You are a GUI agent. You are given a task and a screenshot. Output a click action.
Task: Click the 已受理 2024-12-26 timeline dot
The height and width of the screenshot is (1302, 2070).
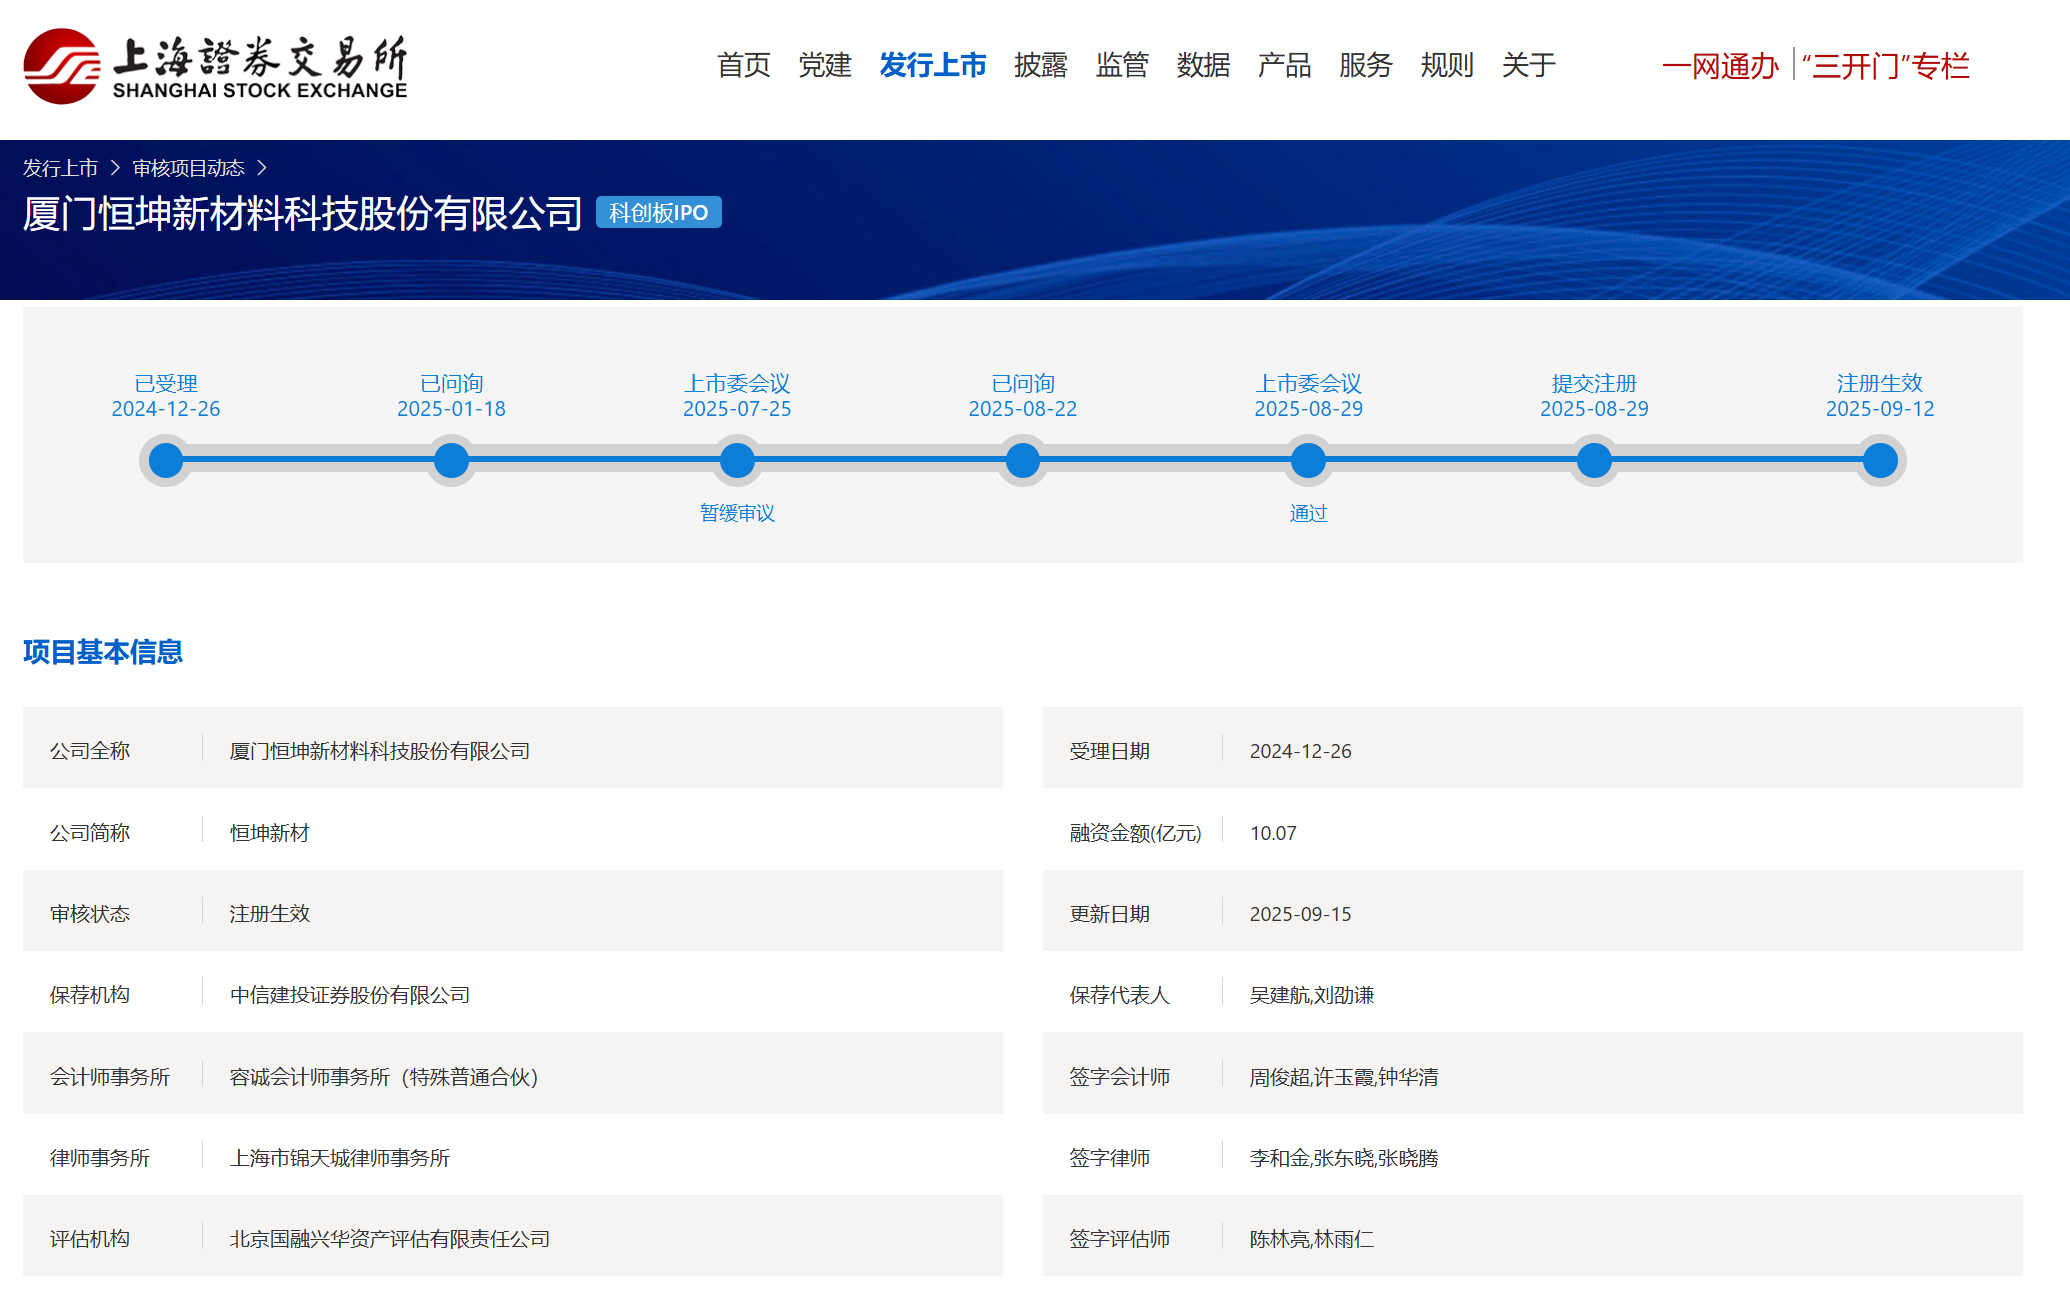166,461
